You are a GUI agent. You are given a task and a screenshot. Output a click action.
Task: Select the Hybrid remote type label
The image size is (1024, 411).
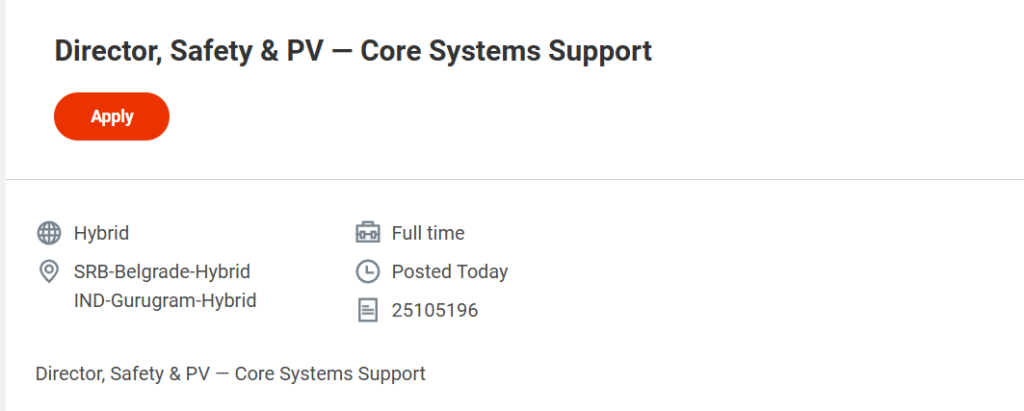[x=101, y=234]
